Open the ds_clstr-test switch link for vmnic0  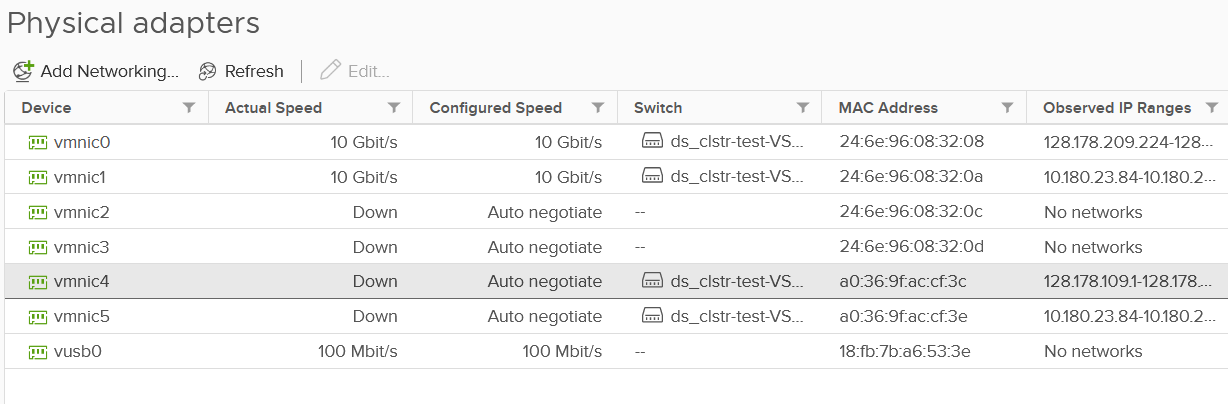click(737, 142)
